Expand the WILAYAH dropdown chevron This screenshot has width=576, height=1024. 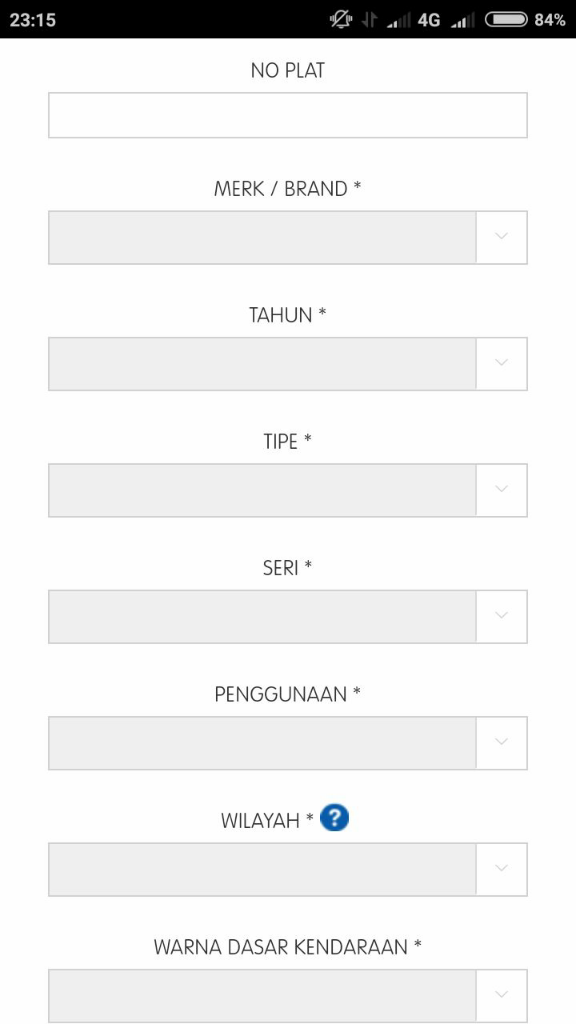(502, 869)
